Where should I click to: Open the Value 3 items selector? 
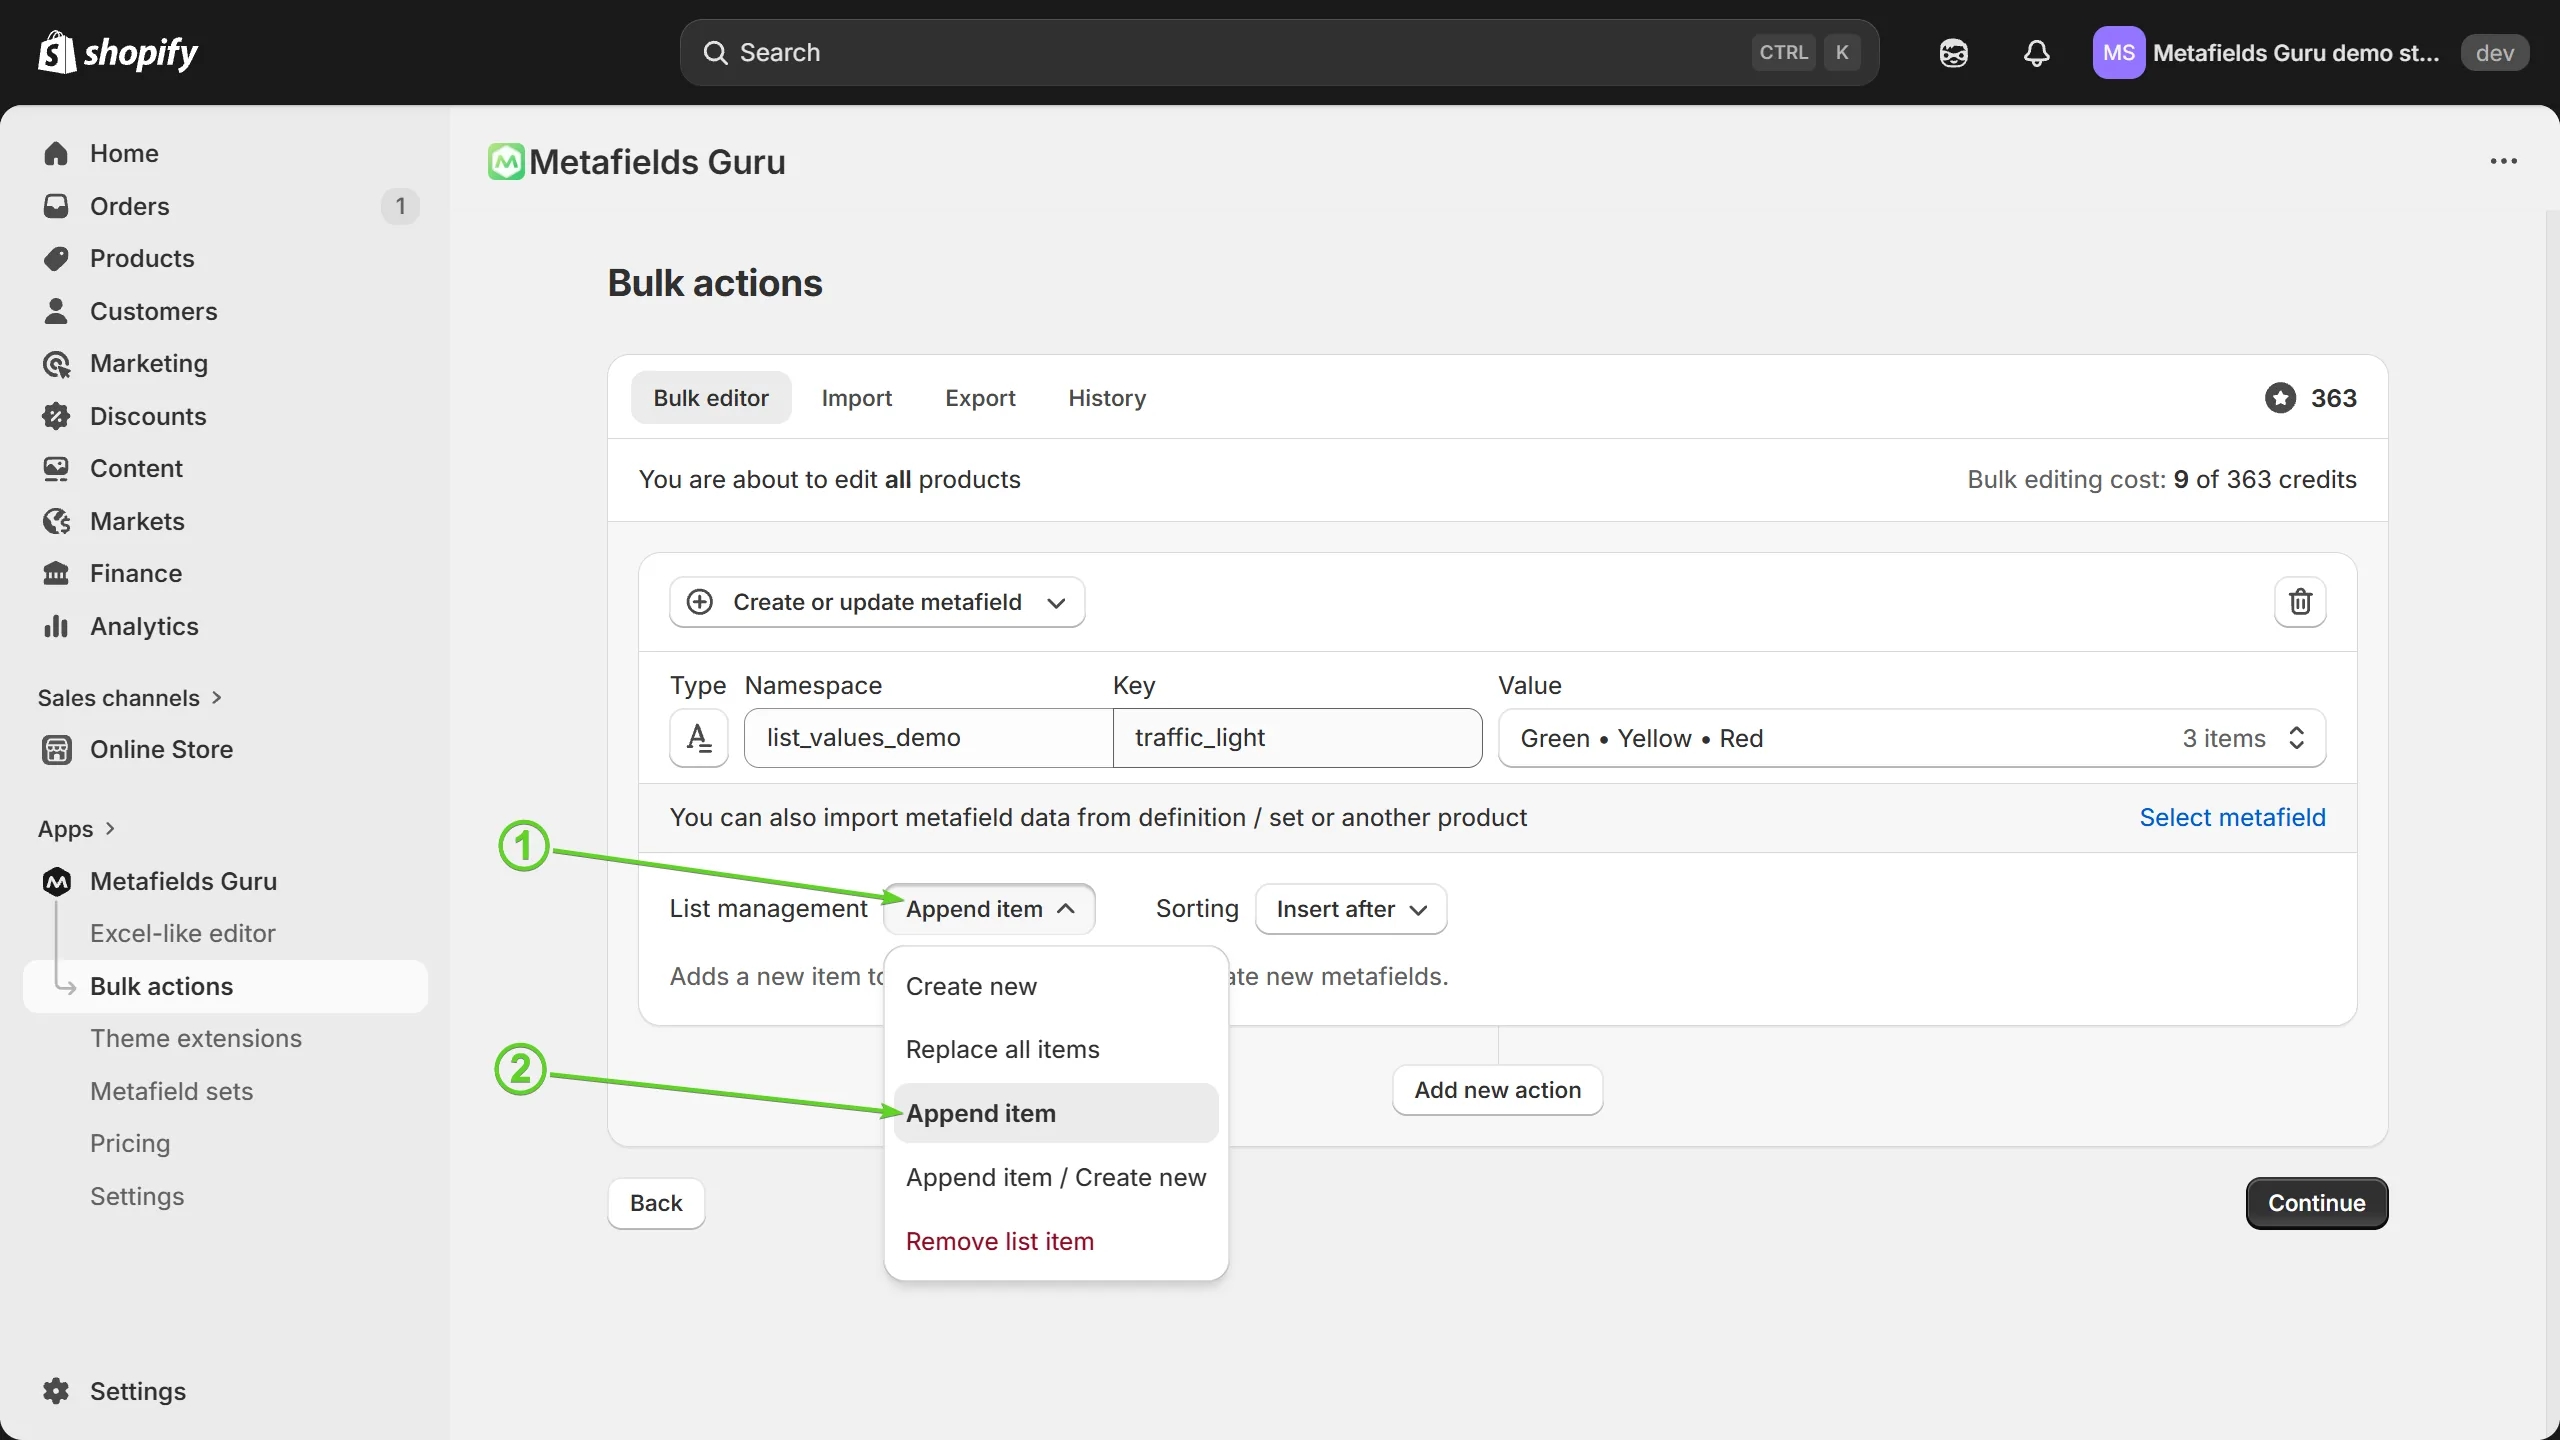point(1911,738)
